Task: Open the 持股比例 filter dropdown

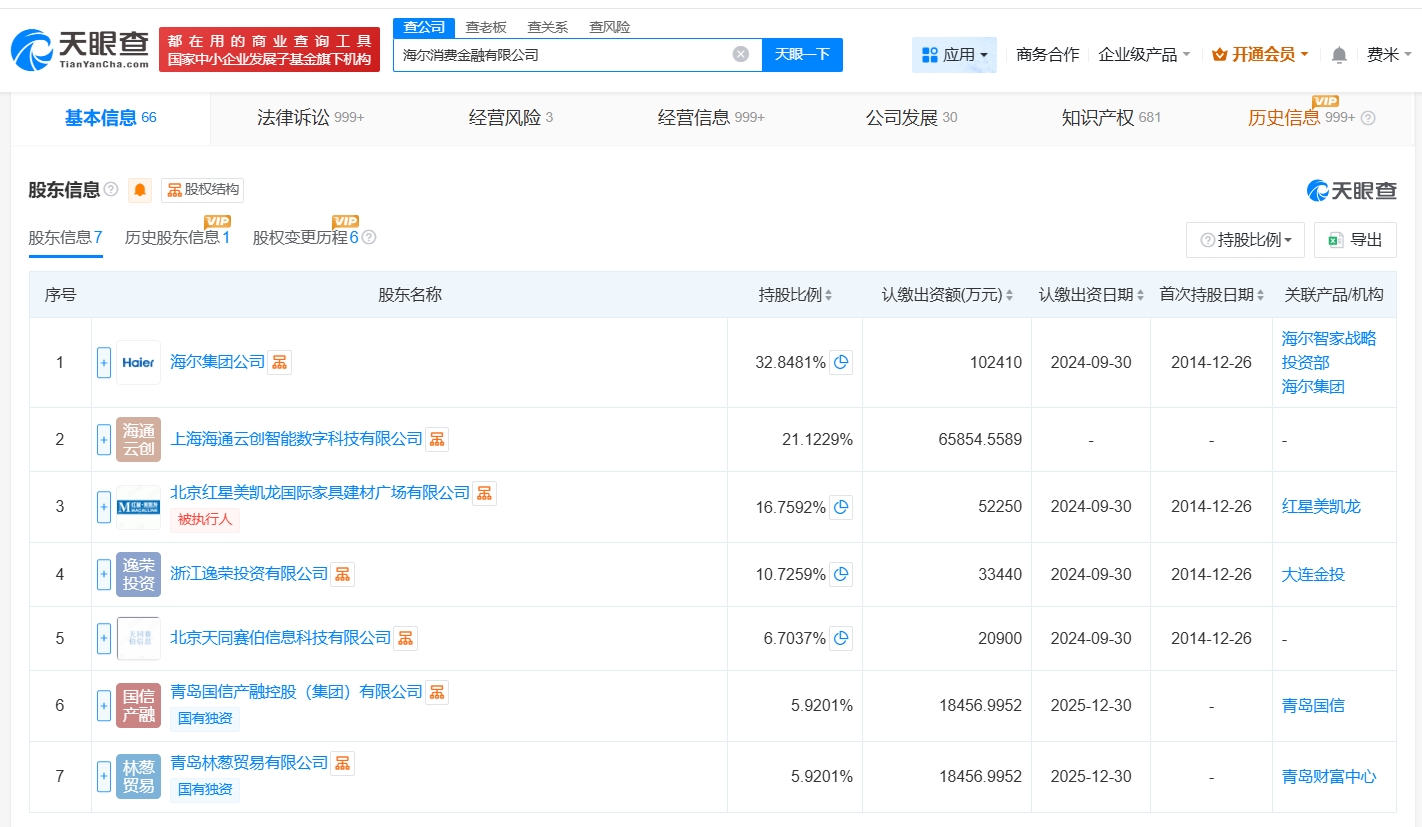Action: pos(1245,240)
